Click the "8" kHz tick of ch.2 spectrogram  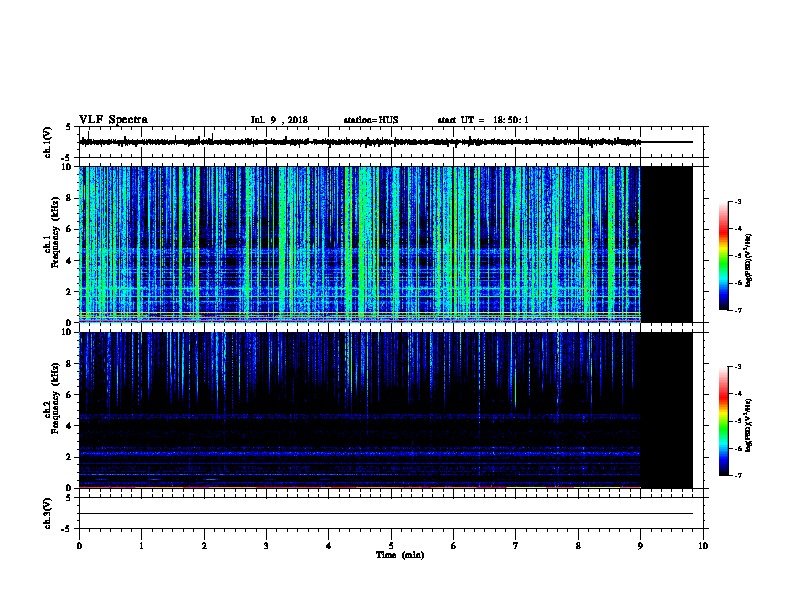[69, 364]
